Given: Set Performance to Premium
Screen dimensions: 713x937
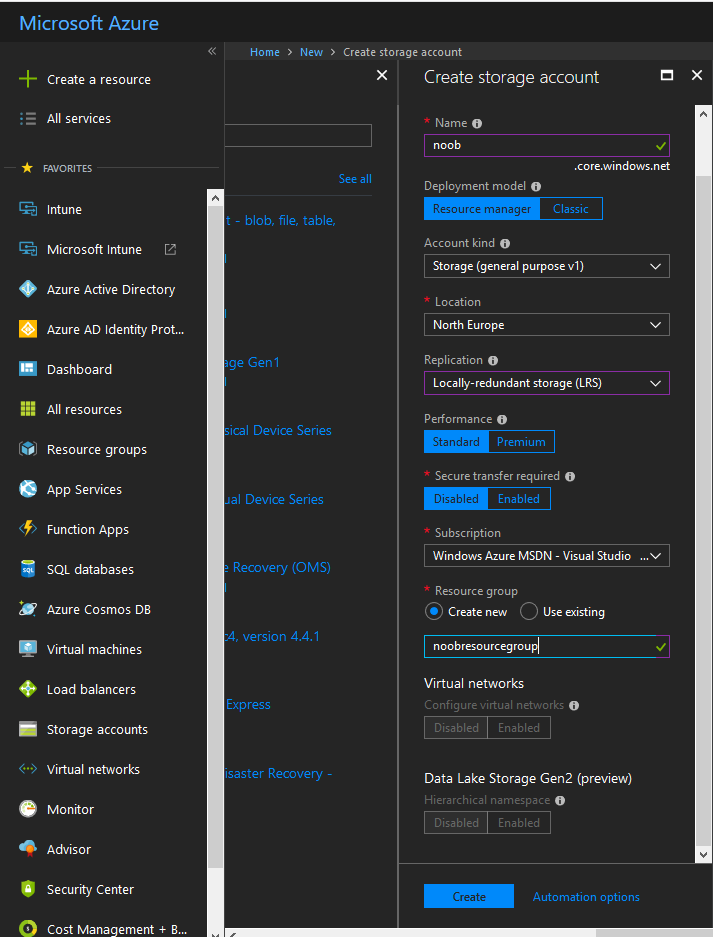Looking at the screenshot, I should [521, 442].
